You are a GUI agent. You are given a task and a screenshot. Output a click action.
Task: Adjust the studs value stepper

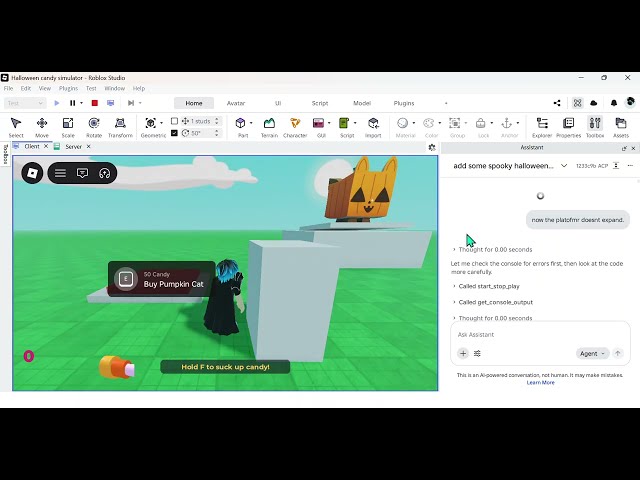pos(217,121)
